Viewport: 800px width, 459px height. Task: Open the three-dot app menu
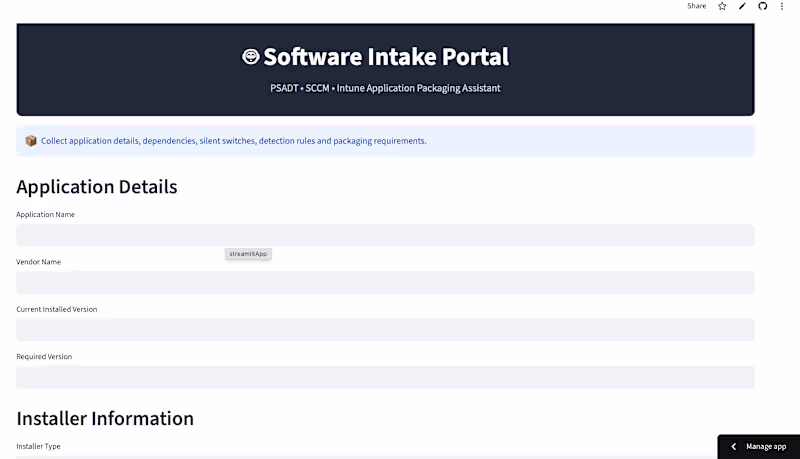click(x=782, y=6)
